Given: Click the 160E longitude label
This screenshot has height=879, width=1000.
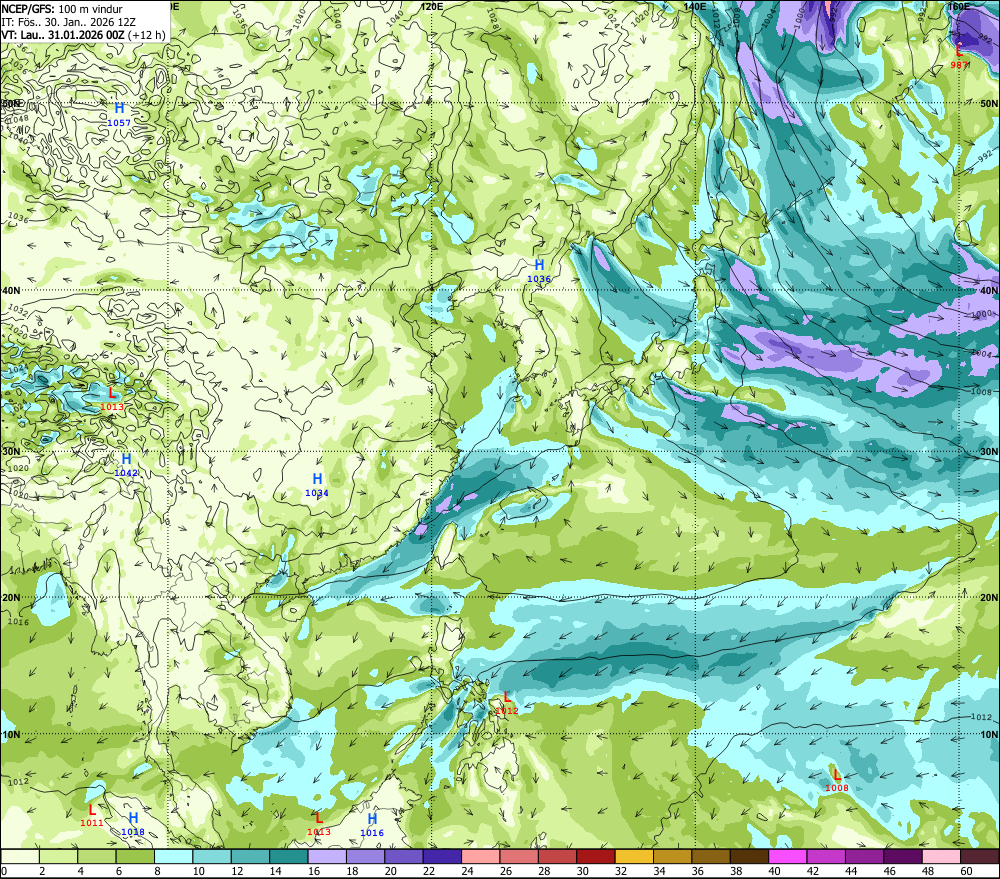Looking at the screenshot, I should coord(959,6).
